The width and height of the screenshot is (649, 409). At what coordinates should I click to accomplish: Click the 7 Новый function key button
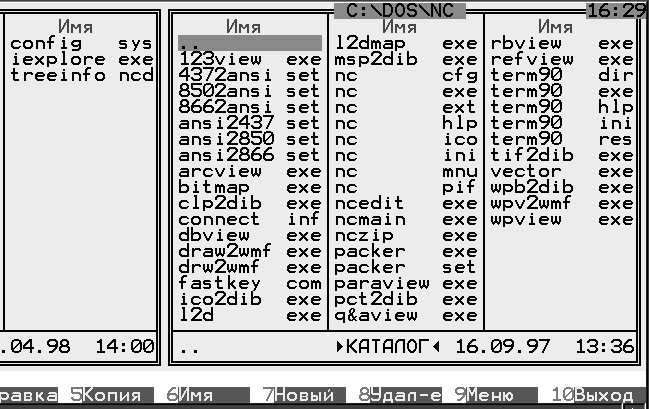coord(304,395)
